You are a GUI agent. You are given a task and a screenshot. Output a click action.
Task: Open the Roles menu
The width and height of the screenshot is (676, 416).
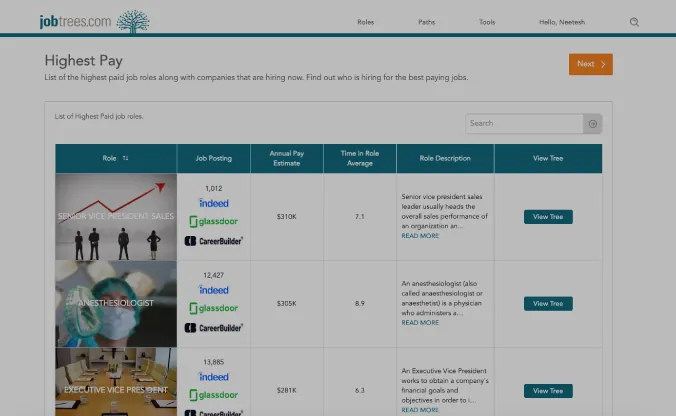365,22
